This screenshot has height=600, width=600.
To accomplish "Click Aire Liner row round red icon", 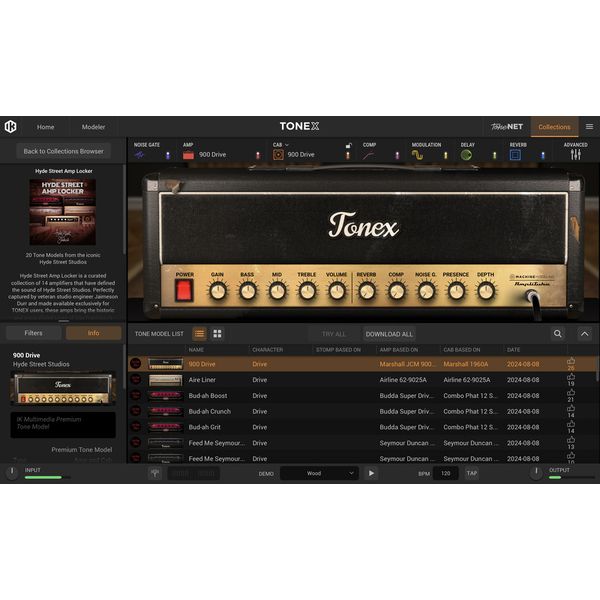I will [135, 380].
